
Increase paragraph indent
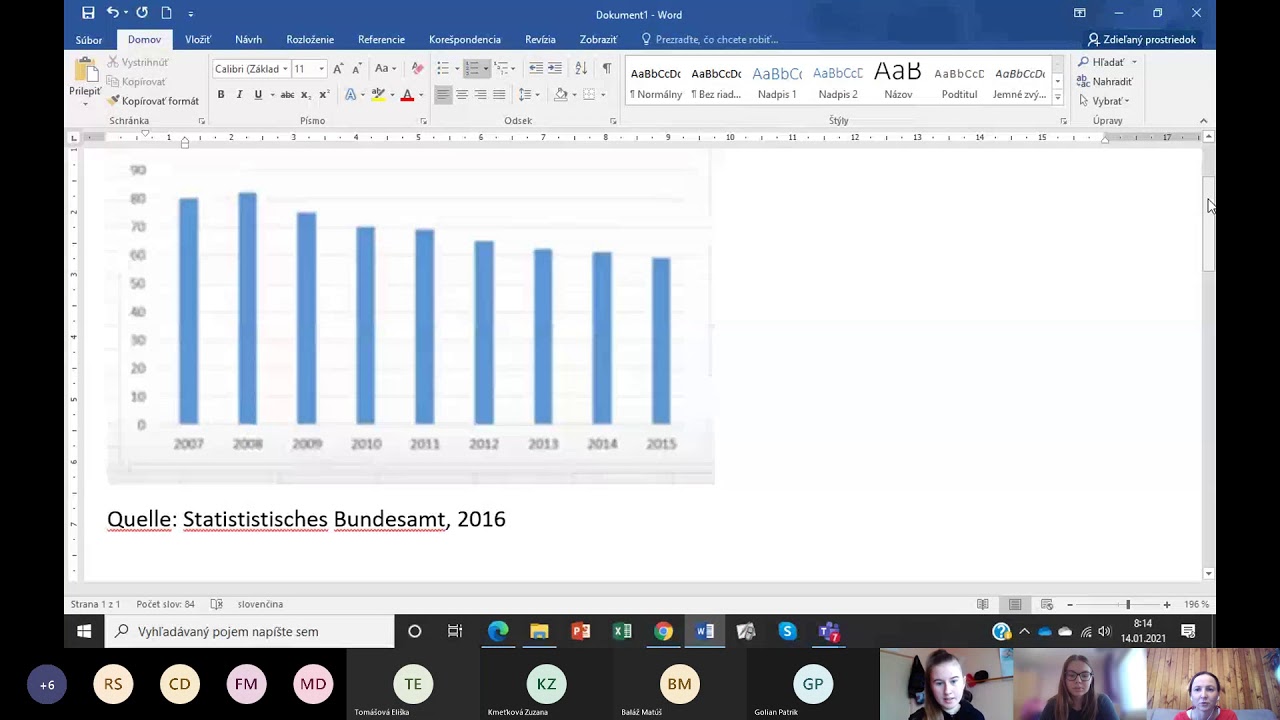point(555,68)
